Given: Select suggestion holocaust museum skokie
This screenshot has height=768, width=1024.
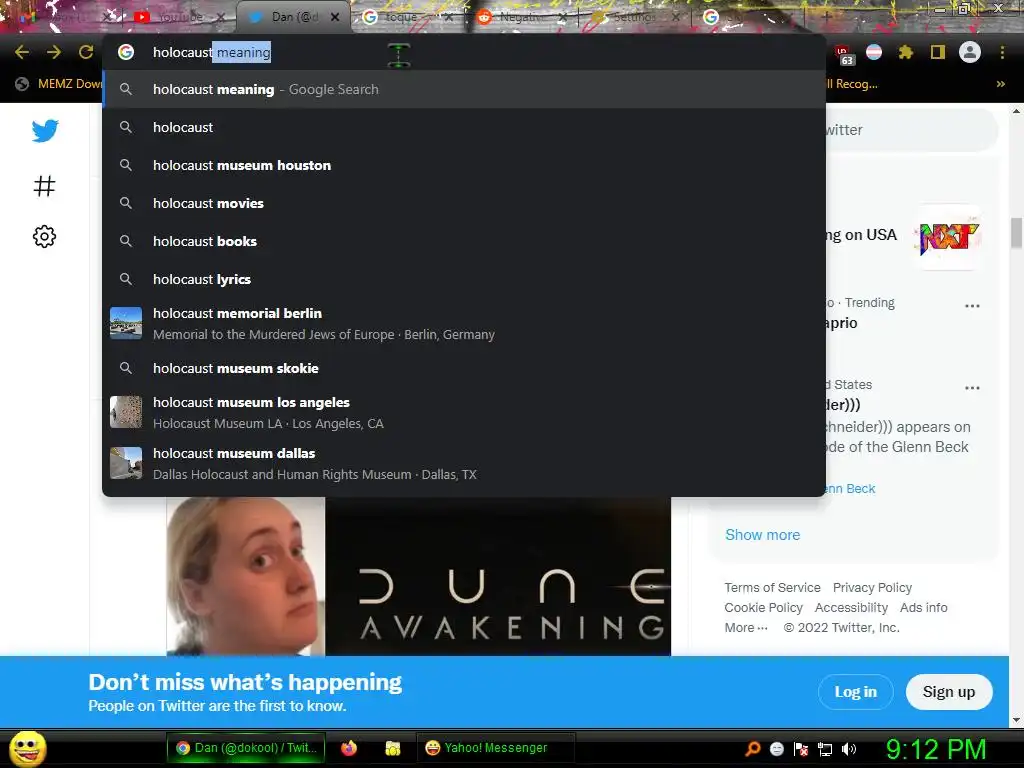Looking at the screenshot, I should [x=464, y=368].
